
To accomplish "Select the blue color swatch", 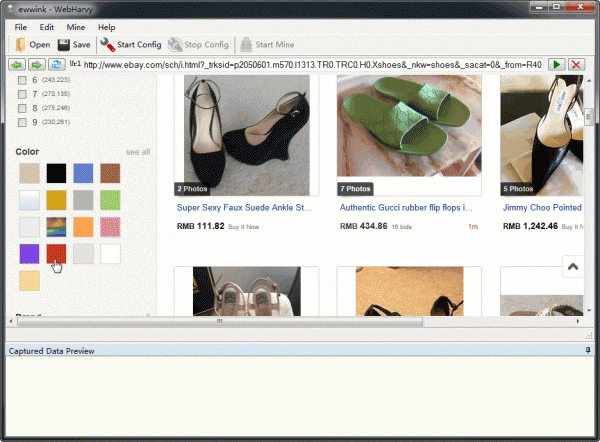I will pyautogui.click(x=83, y=173).
